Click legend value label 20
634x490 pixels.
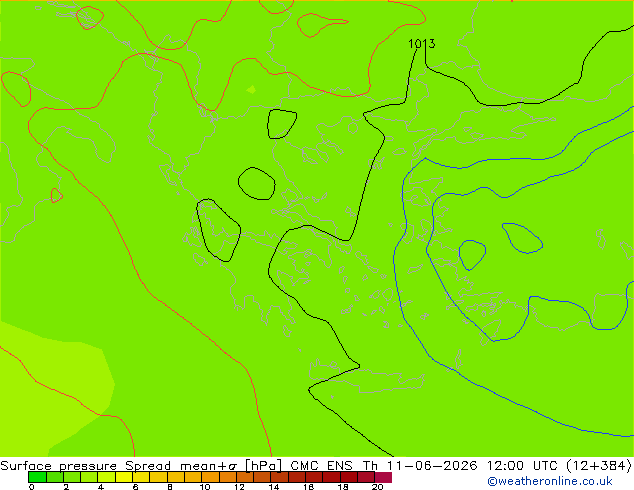pyautogui.click(x=377, y=487)
